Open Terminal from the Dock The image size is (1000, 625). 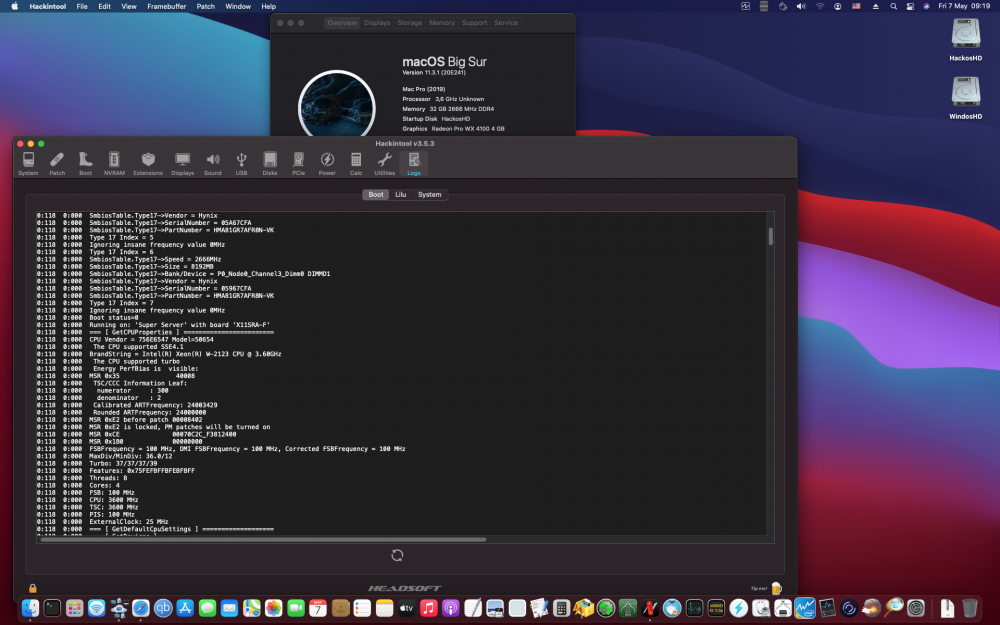coord(52,608)
